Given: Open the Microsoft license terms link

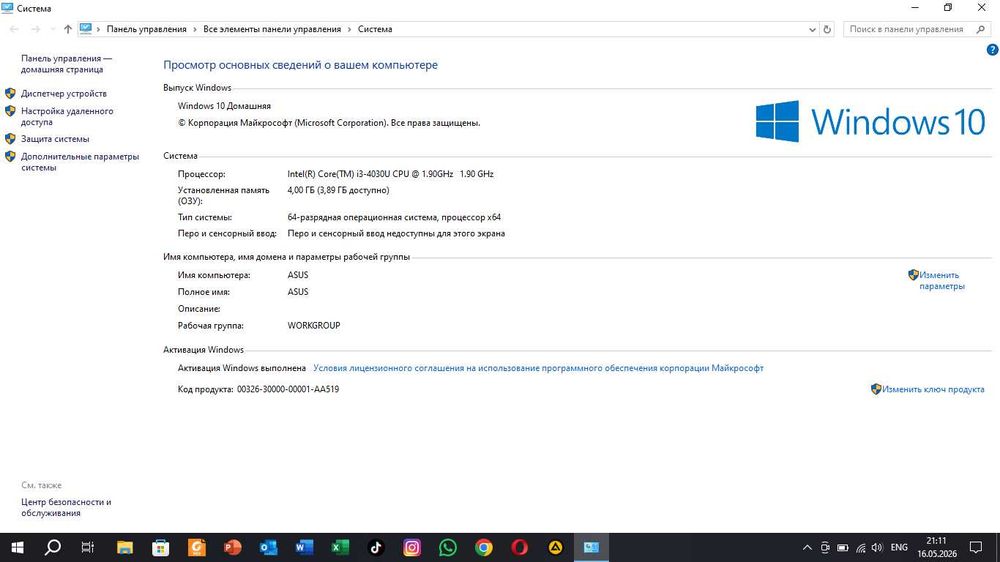Looking at the screenshot, I should click(538, 368).
